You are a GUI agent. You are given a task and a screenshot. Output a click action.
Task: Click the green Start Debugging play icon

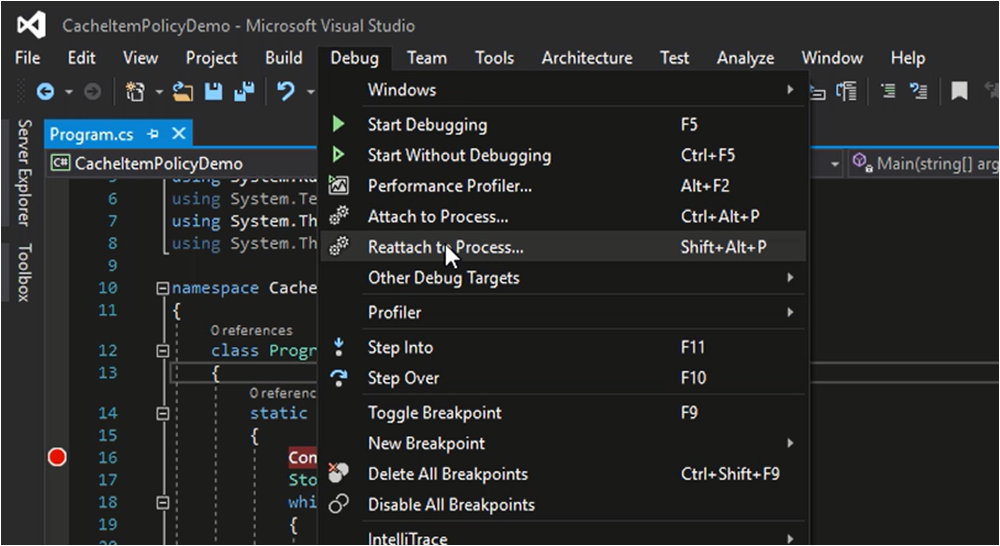coord(339,124)
